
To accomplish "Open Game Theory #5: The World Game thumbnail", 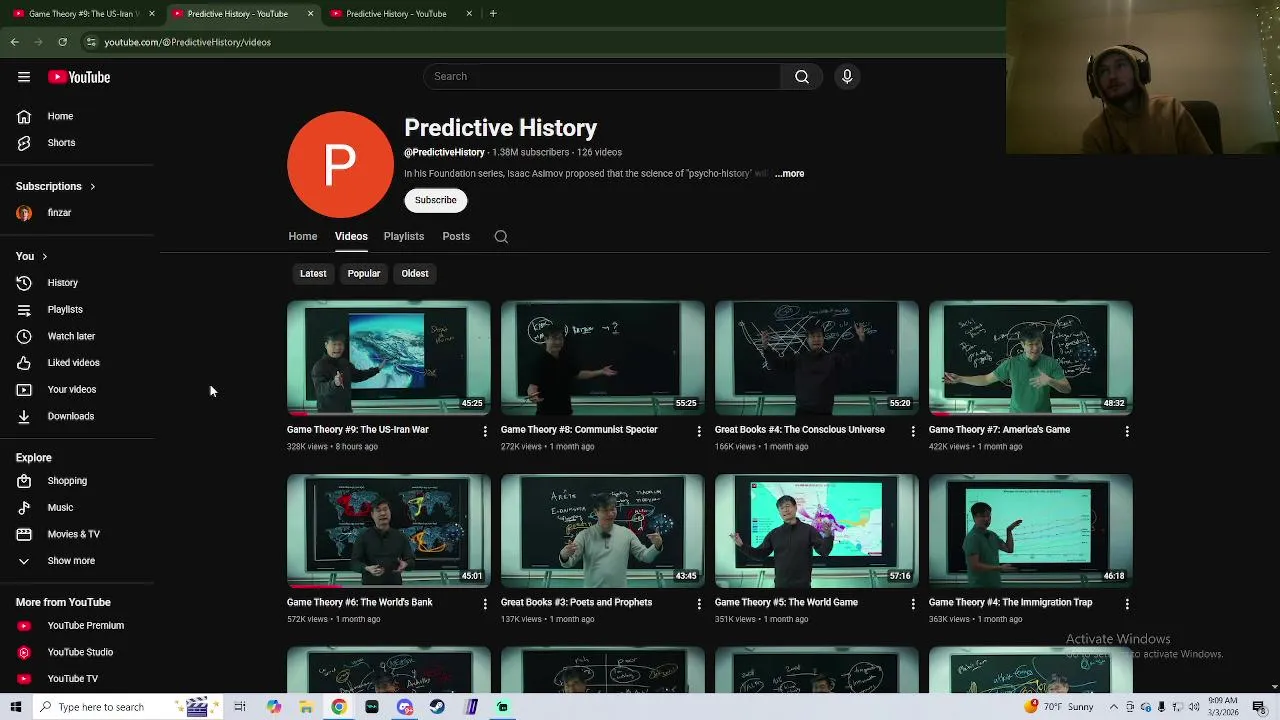I will (x=817, y=531).
